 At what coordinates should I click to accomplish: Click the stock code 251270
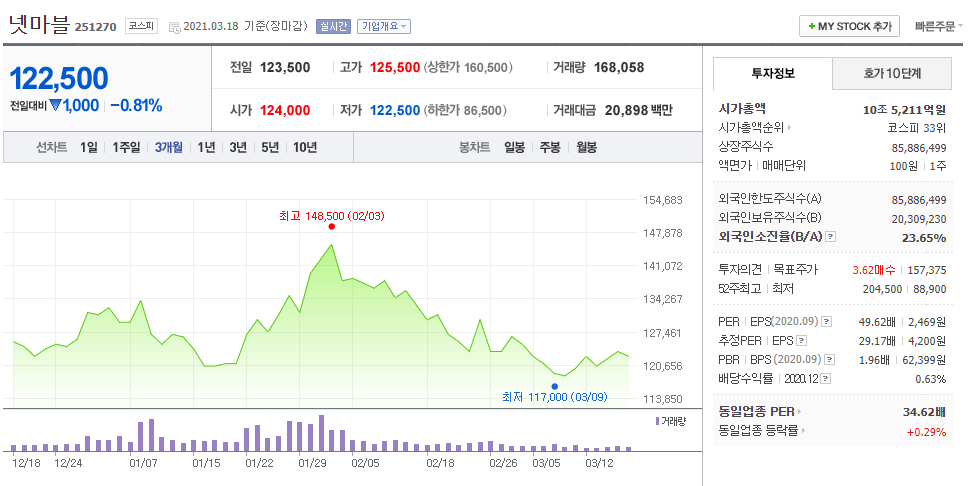click(96, 27)
